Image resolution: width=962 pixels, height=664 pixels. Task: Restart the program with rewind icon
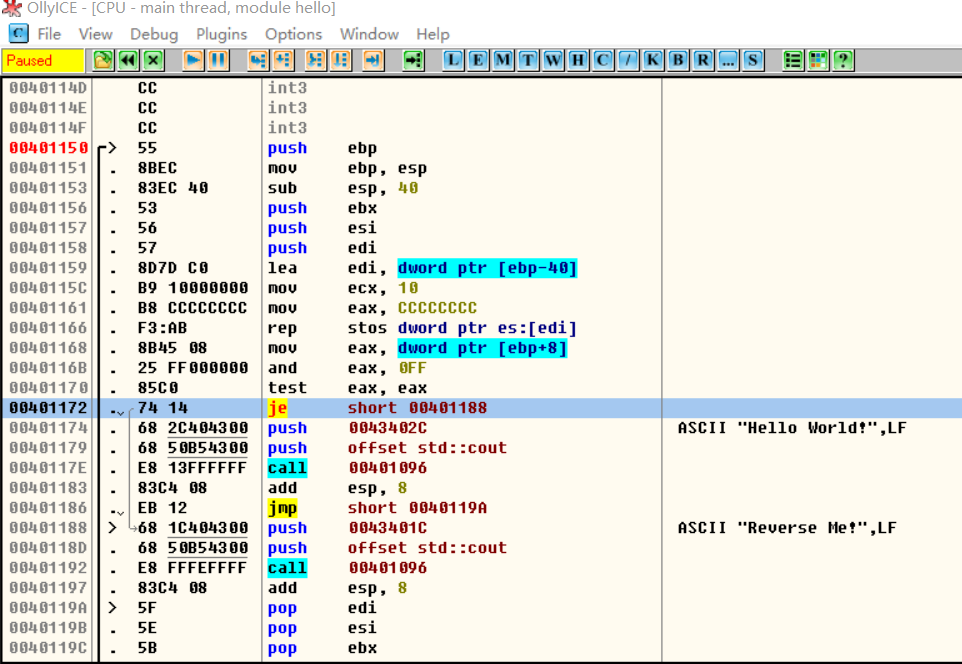coord(128,60)
